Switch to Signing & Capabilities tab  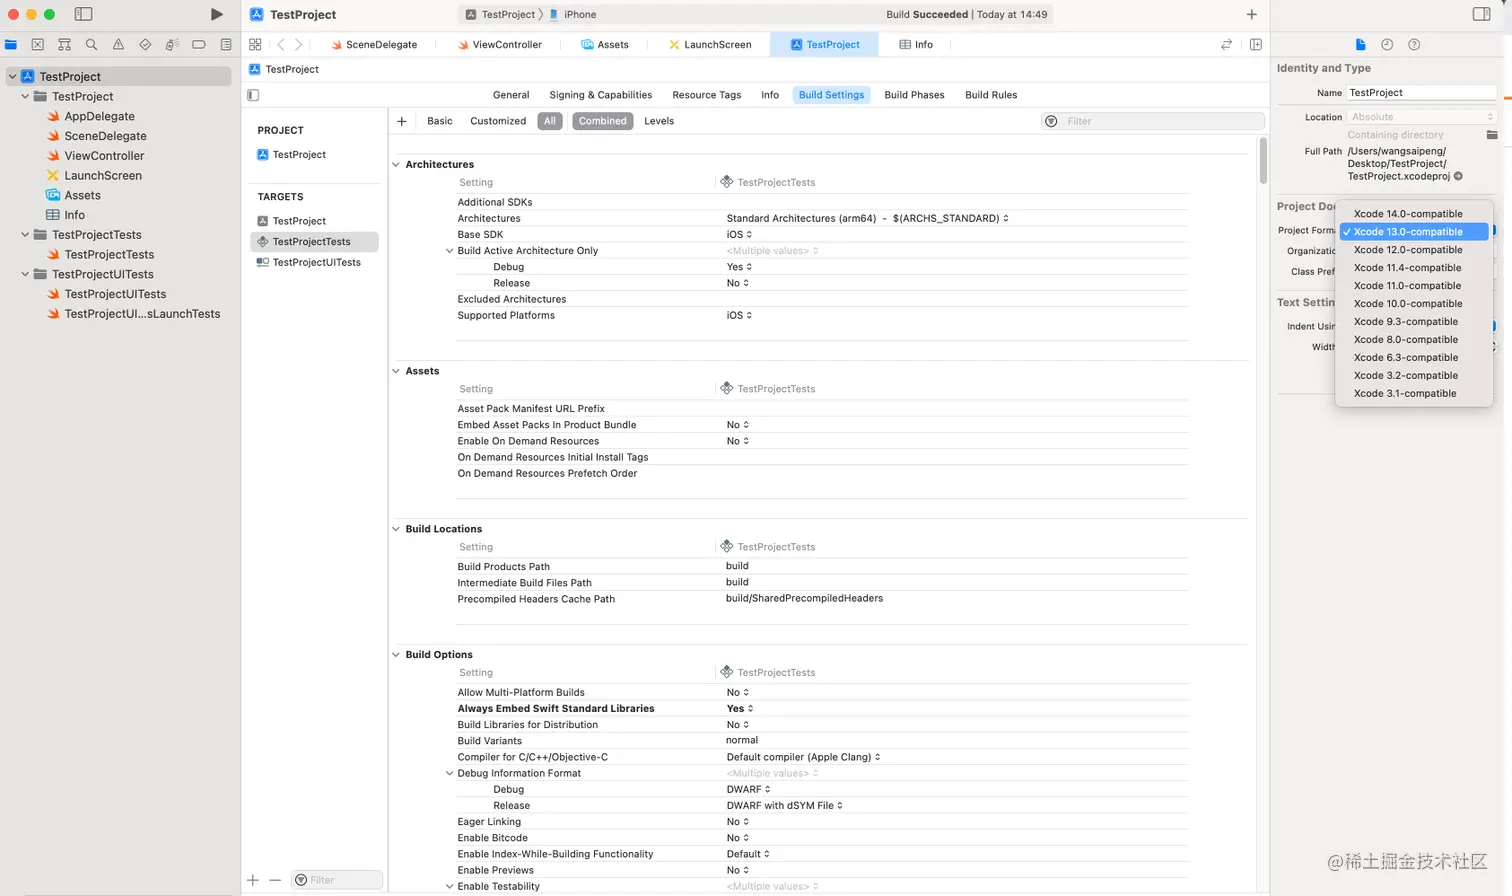tap(600, 95)
